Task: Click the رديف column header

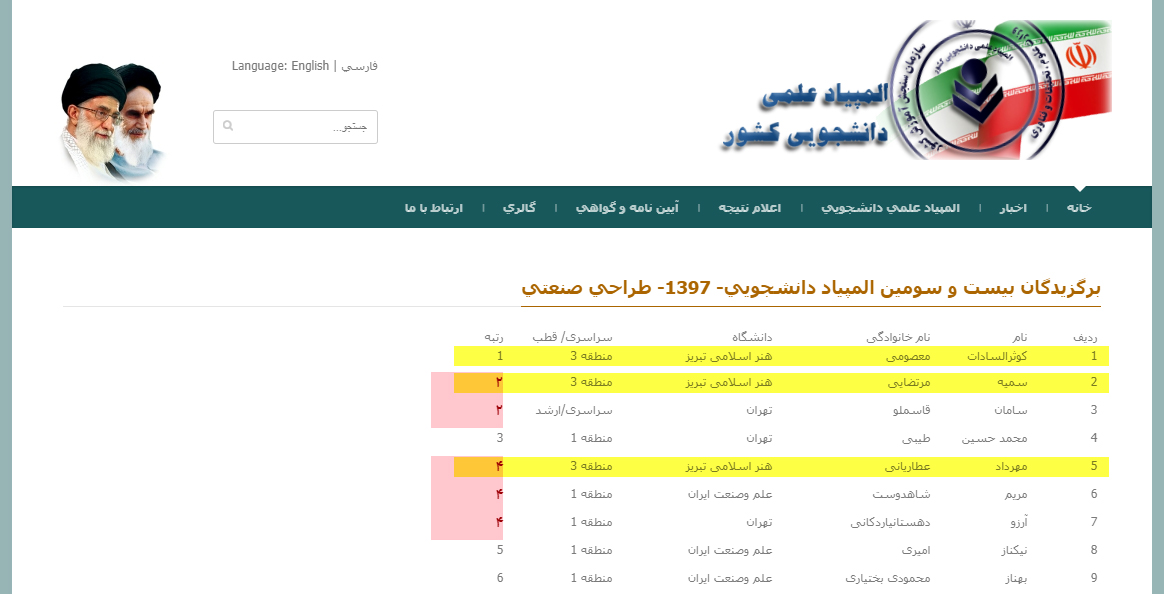Action: point(1085,338)
